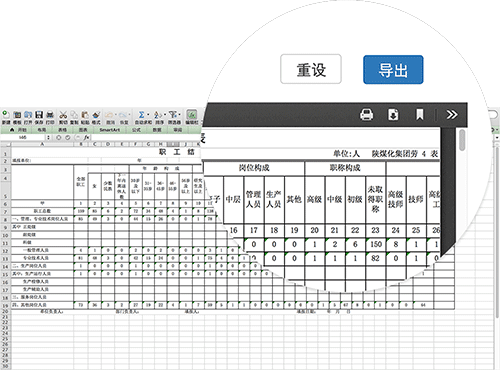Viewport: 500px width, 370px height.
Task: Click the bookmark icon in dark toolbar
Action: tap(420, 114)
